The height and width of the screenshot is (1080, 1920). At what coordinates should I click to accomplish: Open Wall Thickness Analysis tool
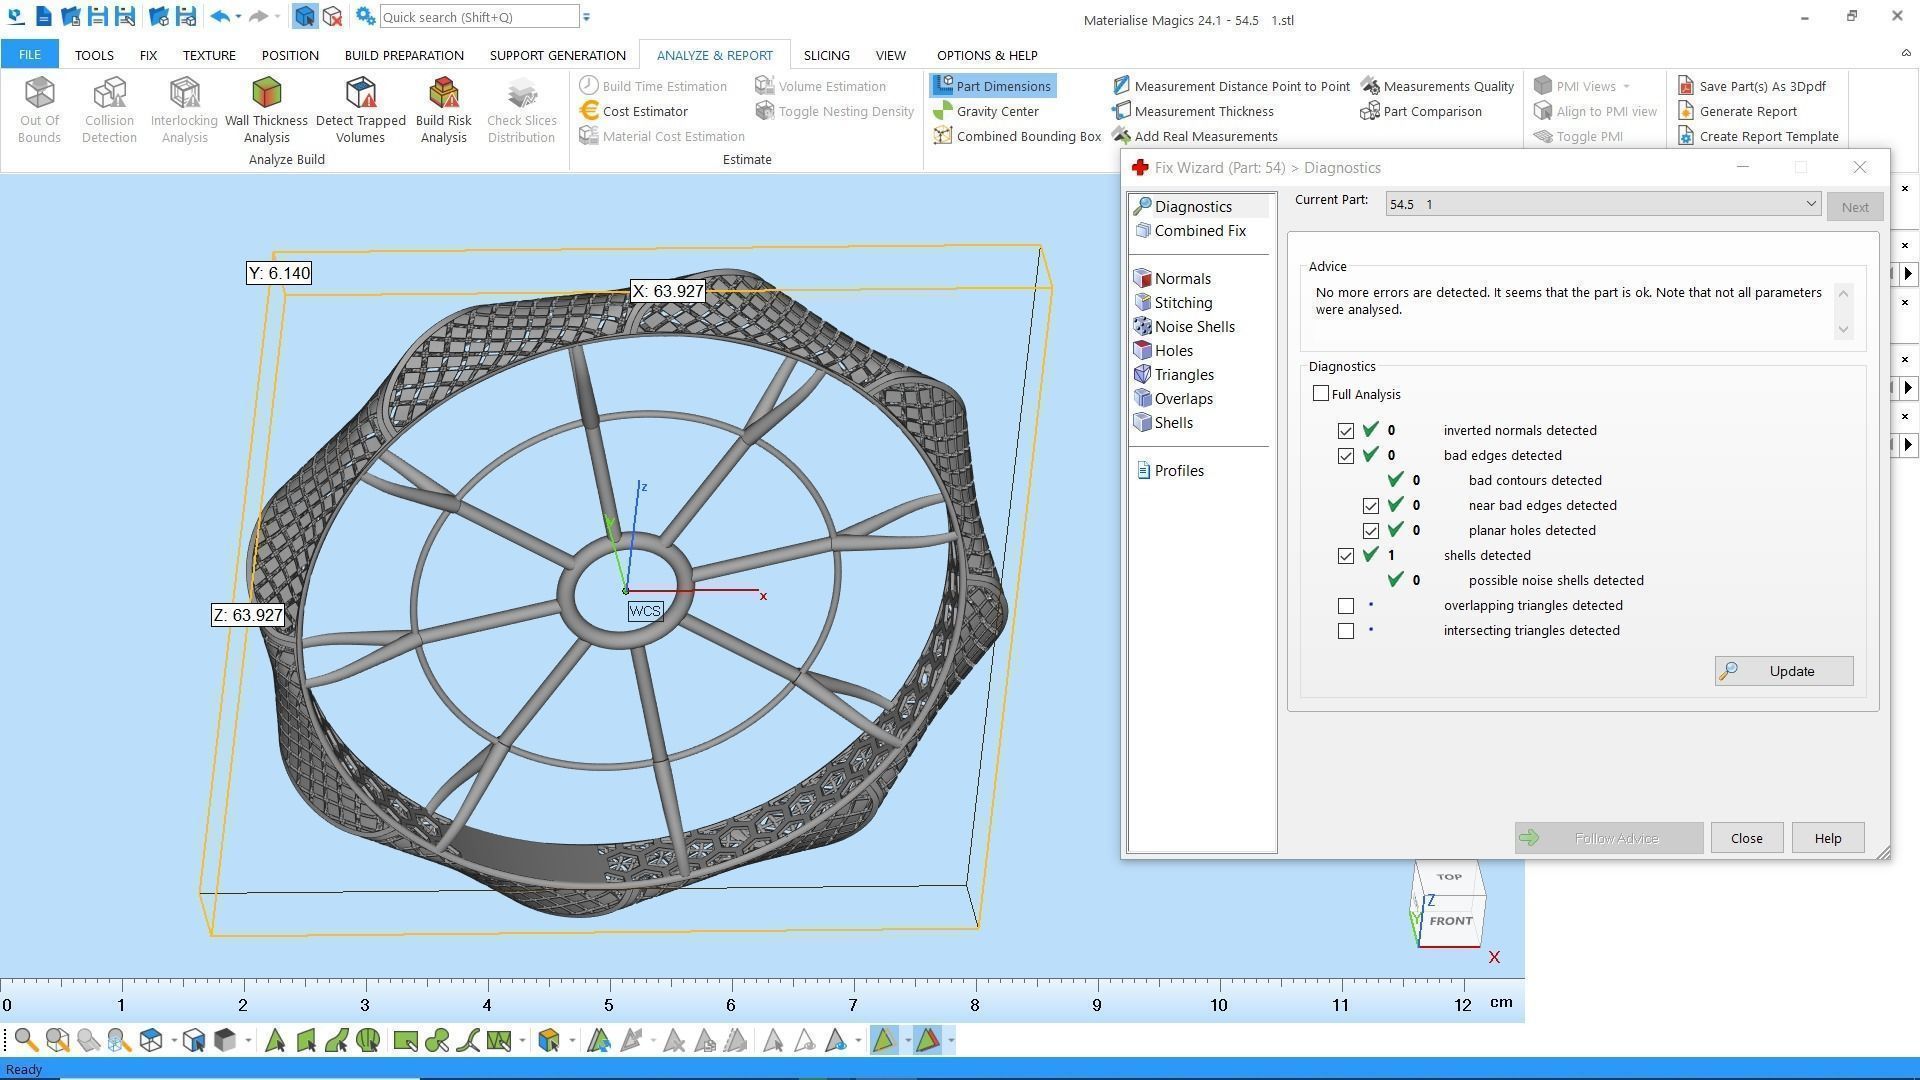[x=266, y=110]
